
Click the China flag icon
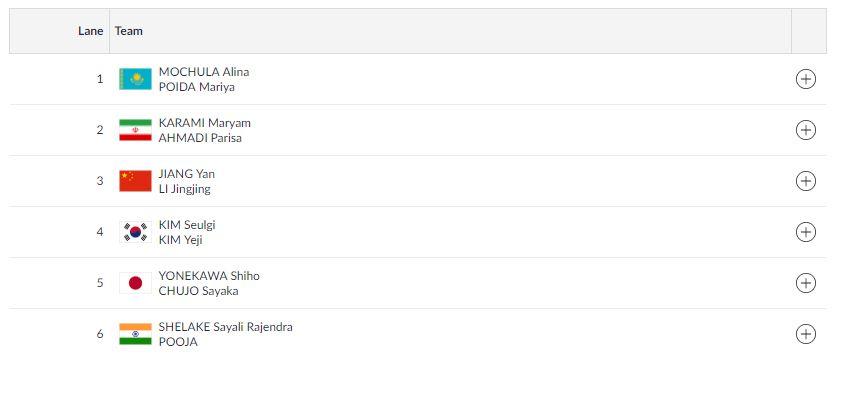[x=135, y=181]
